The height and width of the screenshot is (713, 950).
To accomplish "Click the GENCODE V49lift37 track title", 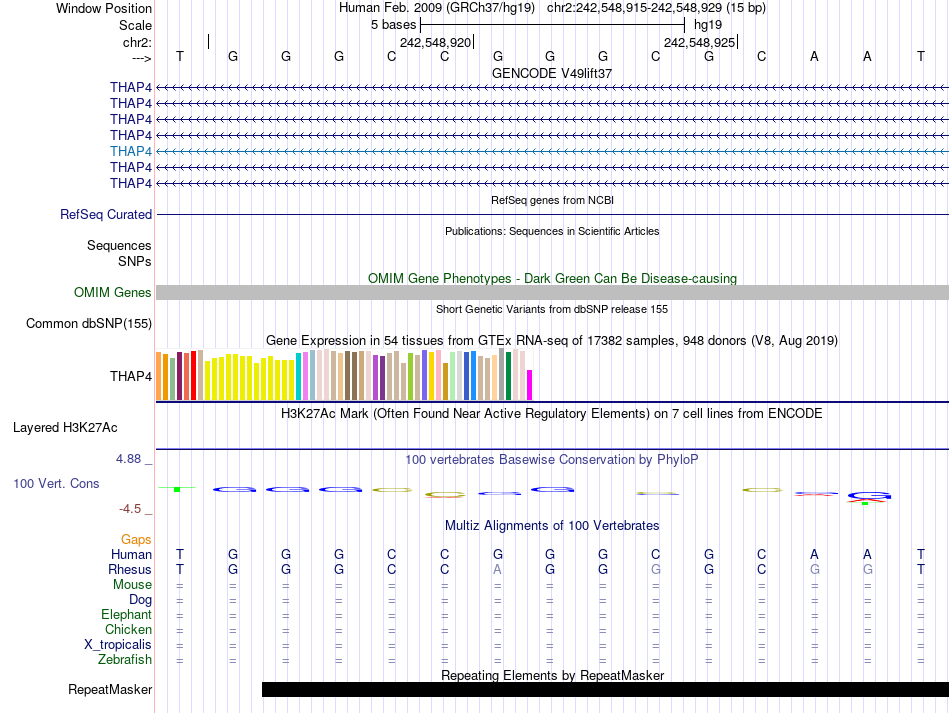I will pyautogui.click(x=552, y=73).
